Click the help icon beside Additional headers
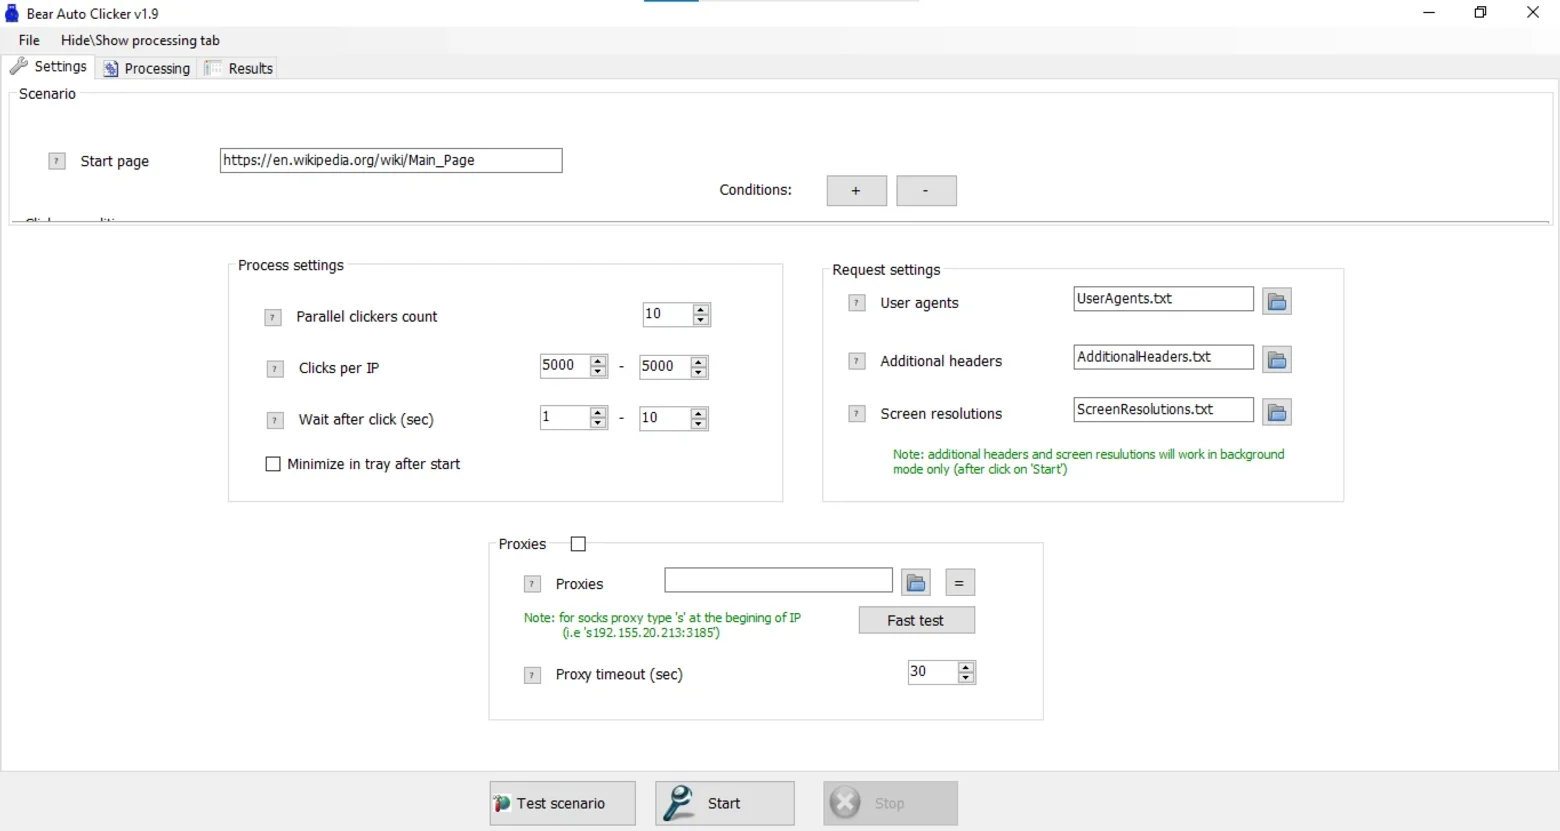The image size is (1560, 831). (x=857, y=361)
